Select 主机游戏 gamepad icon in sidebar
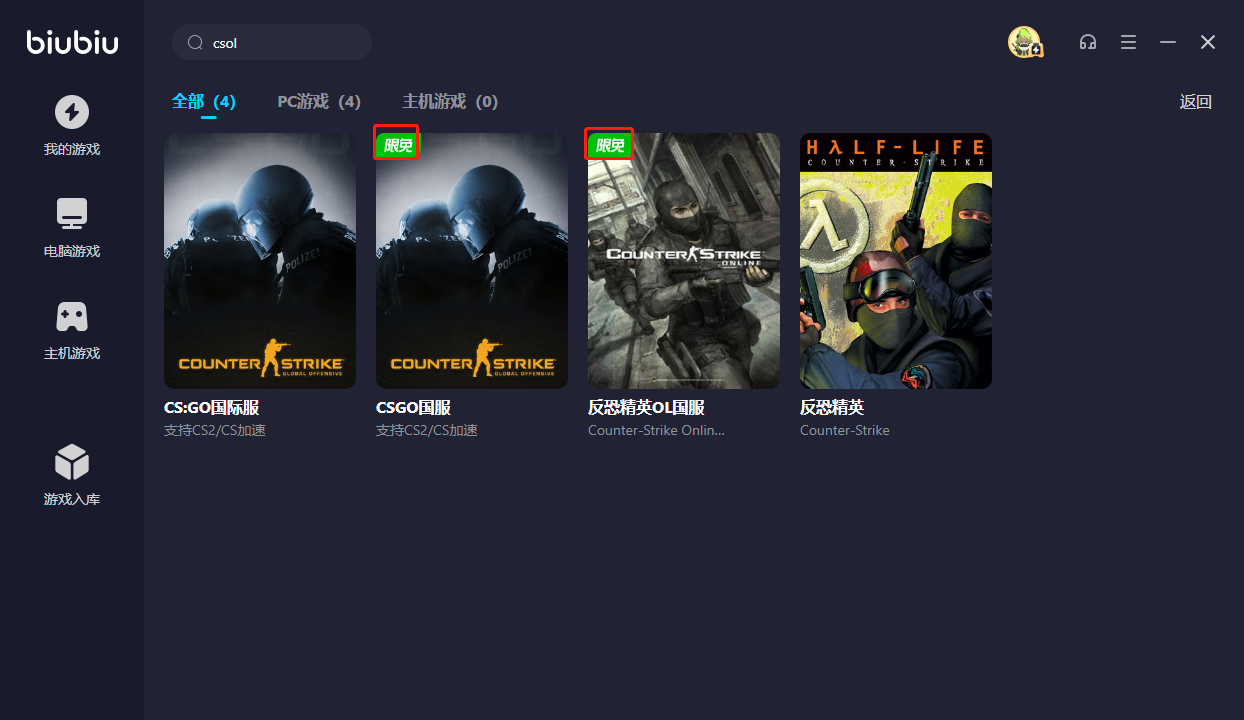The width and height of the screenshot is (1244, 720). [72, 316]
